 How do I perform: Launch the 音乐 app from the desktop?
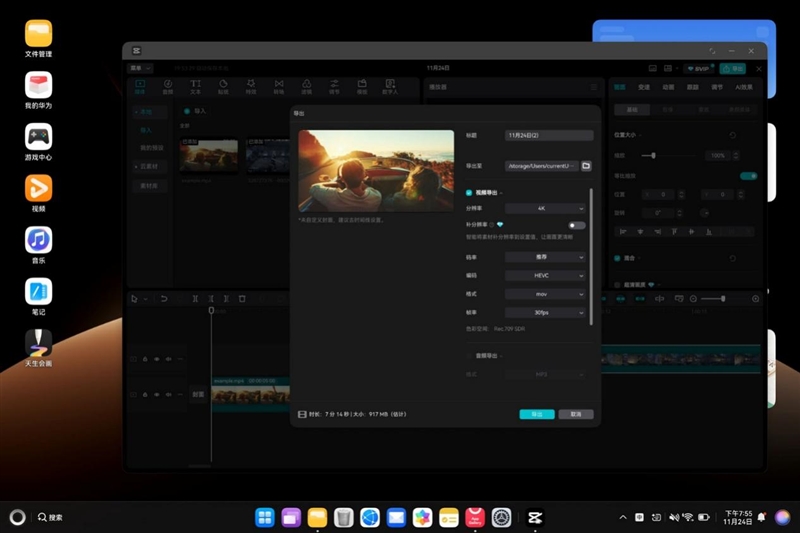[x=38, y=240]
